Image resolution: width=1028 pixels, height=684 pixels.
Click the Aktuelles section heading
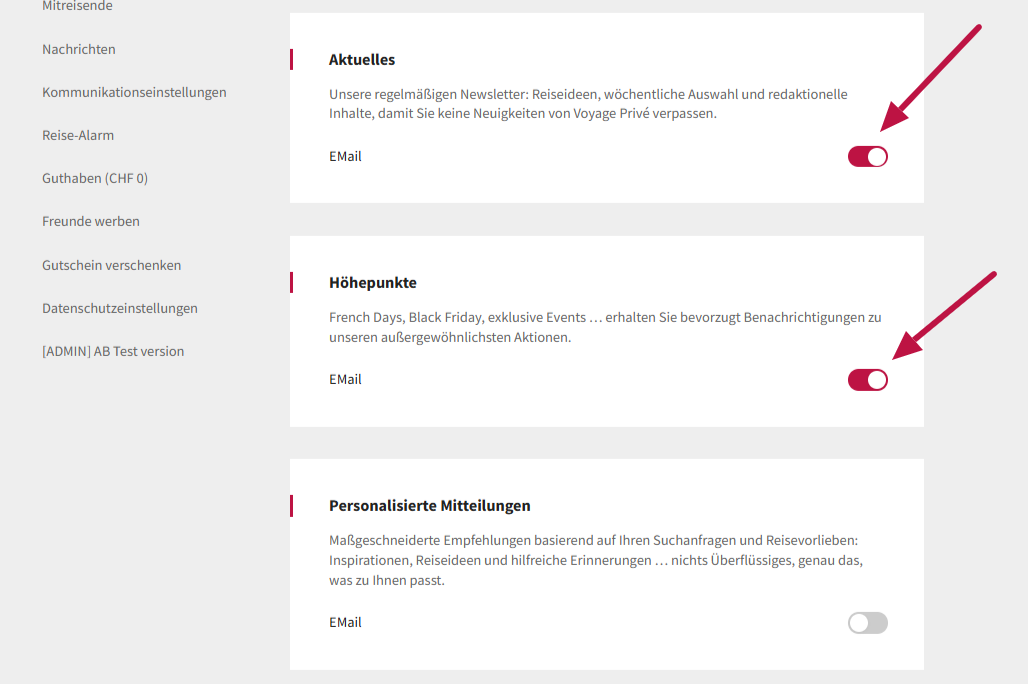click(362, 60)
